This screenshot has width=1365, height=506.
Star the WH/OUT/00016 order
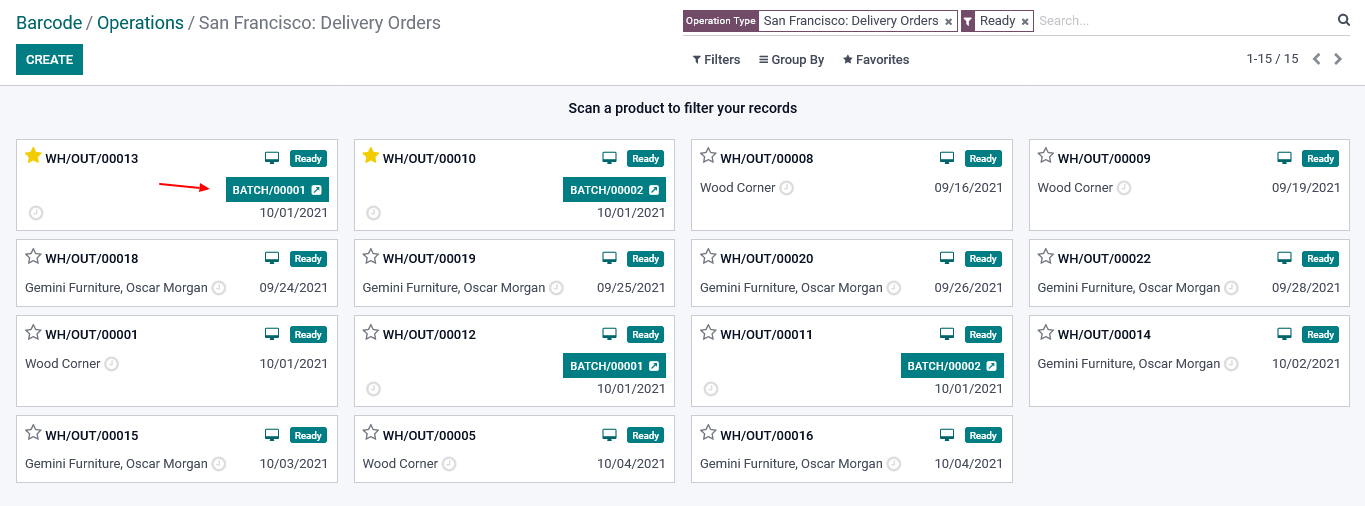pos(708,433)
